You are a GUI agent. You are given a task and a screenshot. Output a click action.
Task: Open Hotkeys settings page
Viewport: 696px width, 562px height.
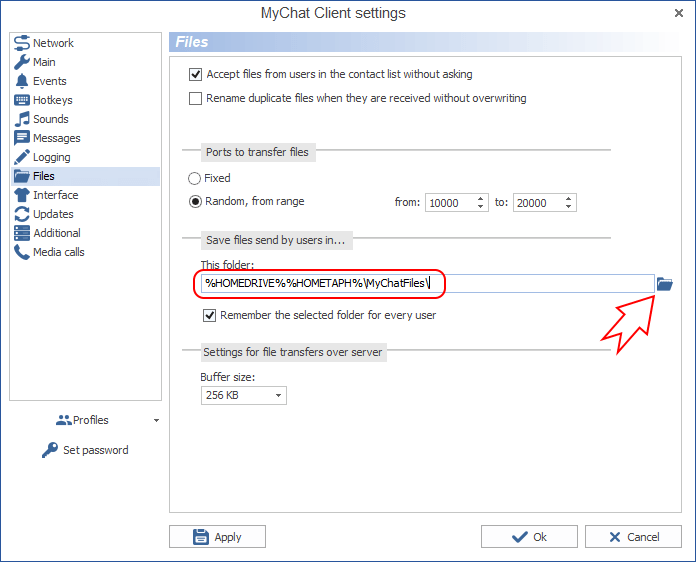coord(85,100)
